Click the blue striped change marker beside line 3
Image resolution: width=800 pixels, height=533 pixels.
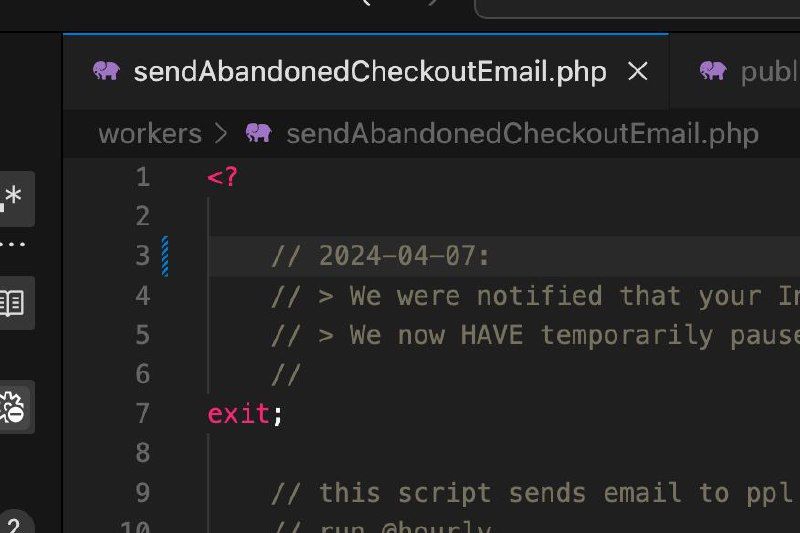click(165, 256)
